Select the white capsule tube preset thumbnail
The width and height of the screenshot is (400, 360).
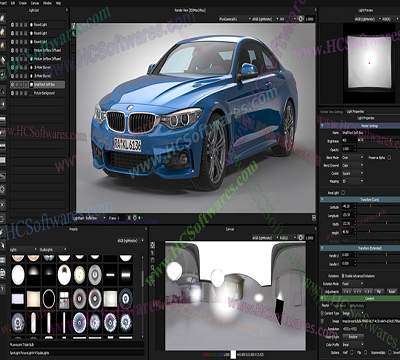pyautogui.click(x=33, y=323)
